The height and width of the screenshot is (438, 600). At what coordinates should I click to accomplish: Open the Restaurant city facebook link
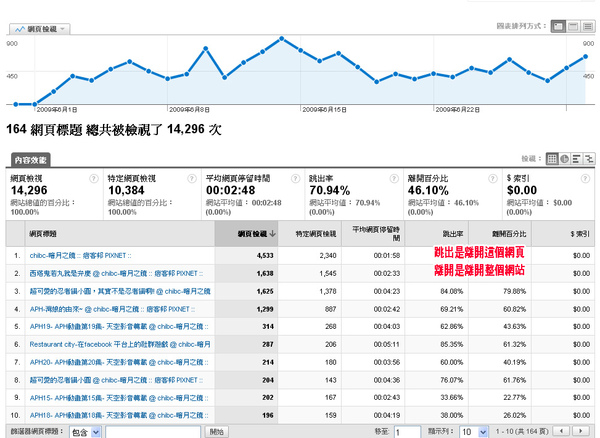pos(120,344)
